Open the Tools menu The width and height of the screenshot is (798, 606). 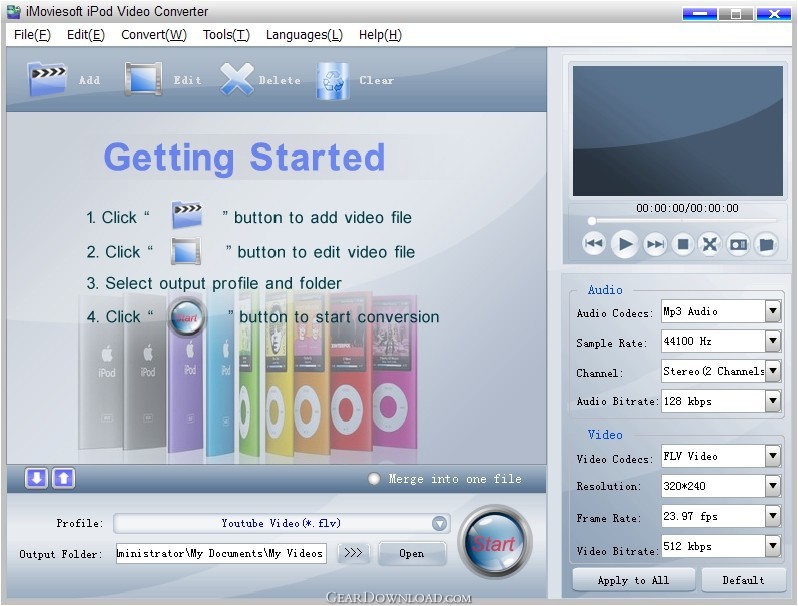pyautogui.click(x=226, y=35)
